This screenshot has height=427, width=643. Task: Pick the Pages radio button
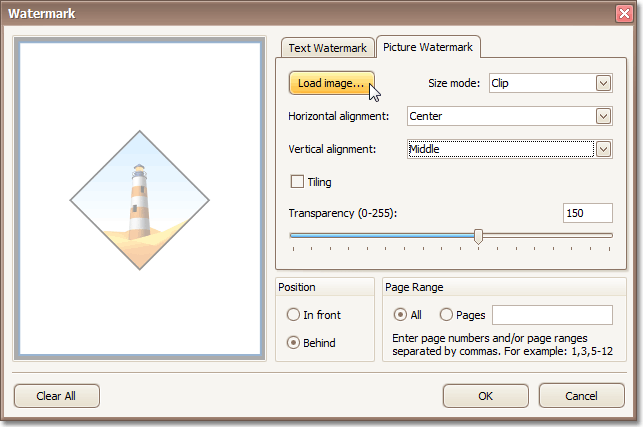click(446, 315)
